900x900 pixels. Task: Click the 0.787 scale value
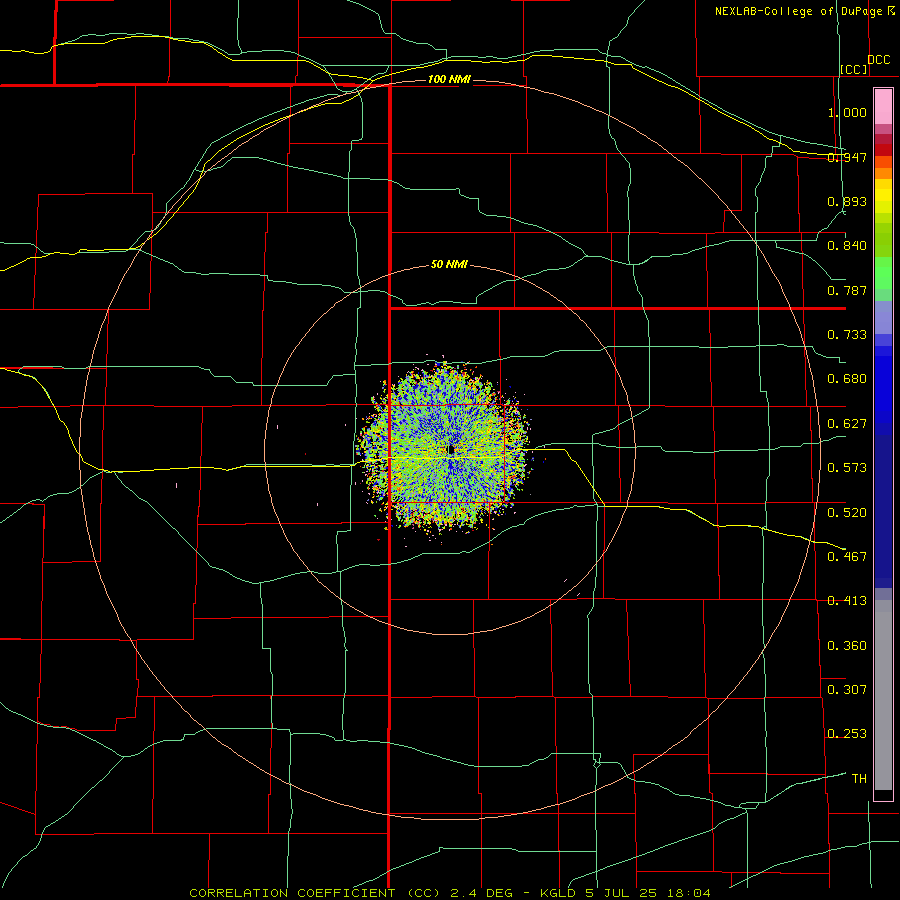(x=847, y=290)
